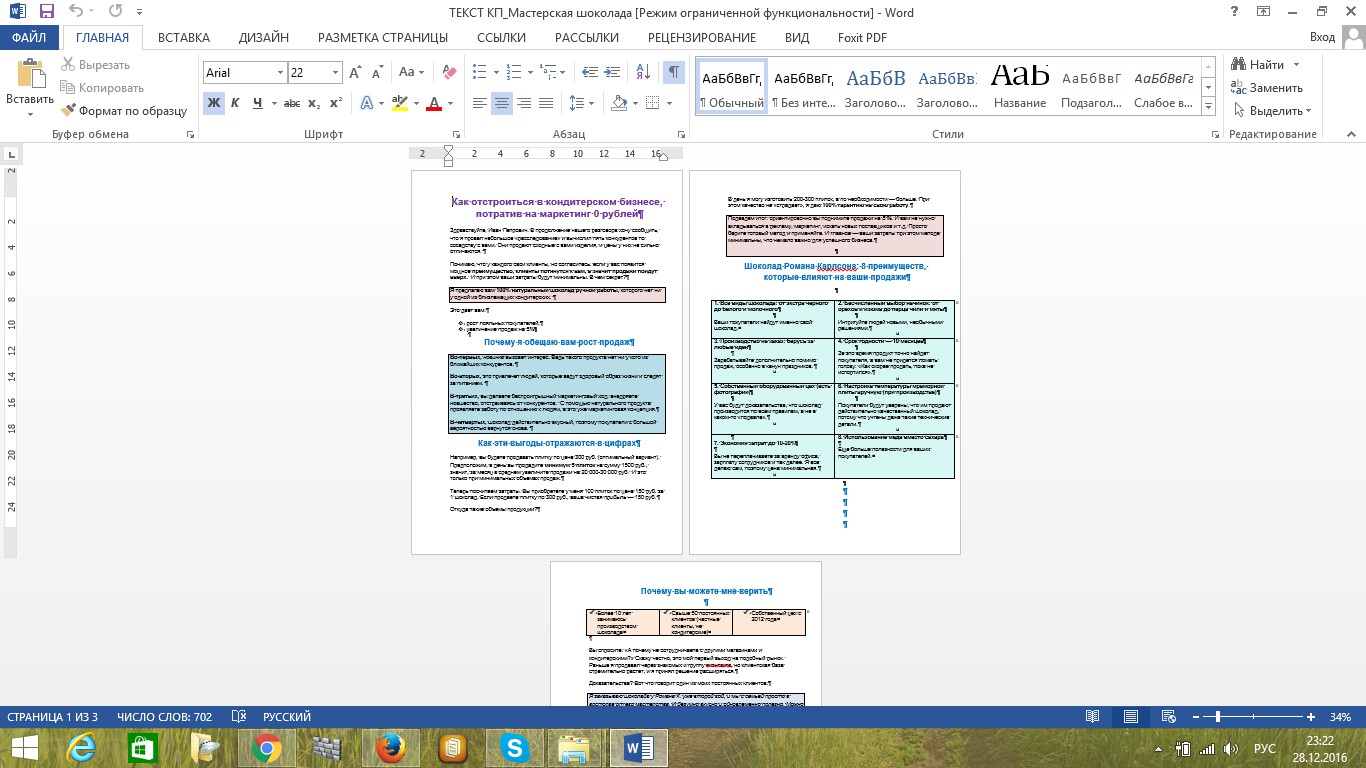
Task: Sort the selection with the A-Я sort icon
Action: click(641, 73)
